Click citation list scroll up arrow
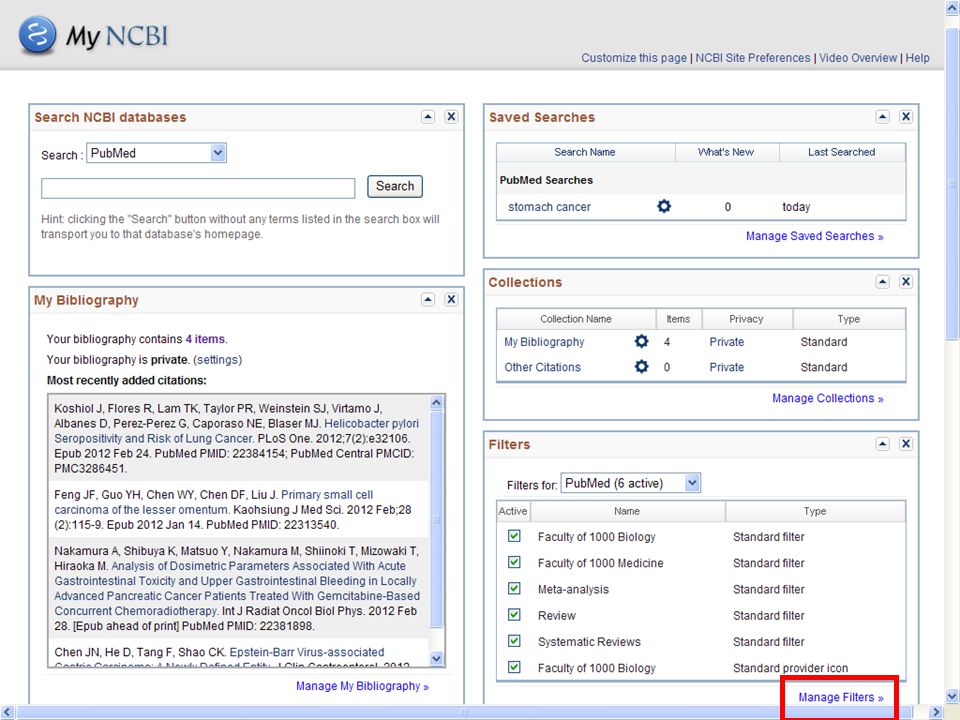 tap(437, 402)
